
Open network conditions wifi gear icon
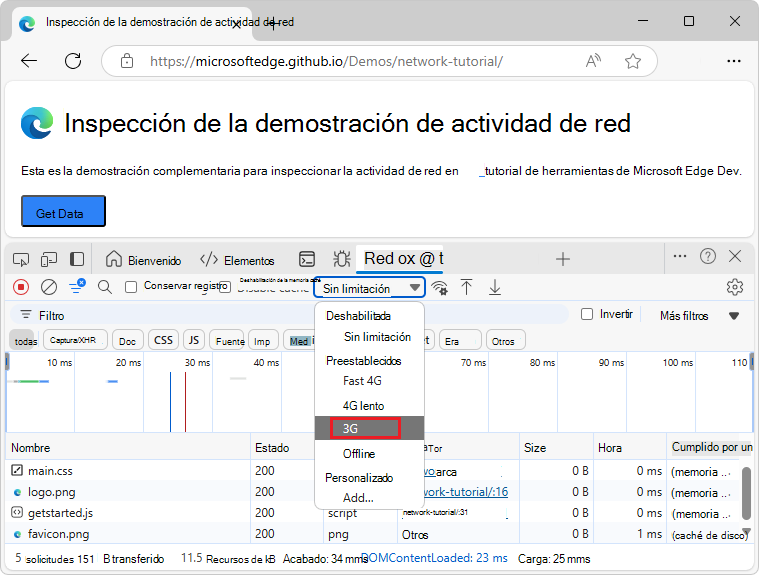440,288
